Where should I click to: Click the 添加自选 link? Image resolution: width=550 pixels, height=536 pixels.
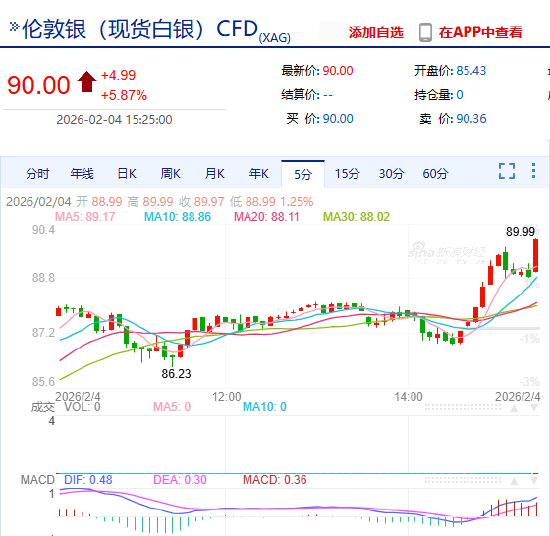tap(376, 33)
